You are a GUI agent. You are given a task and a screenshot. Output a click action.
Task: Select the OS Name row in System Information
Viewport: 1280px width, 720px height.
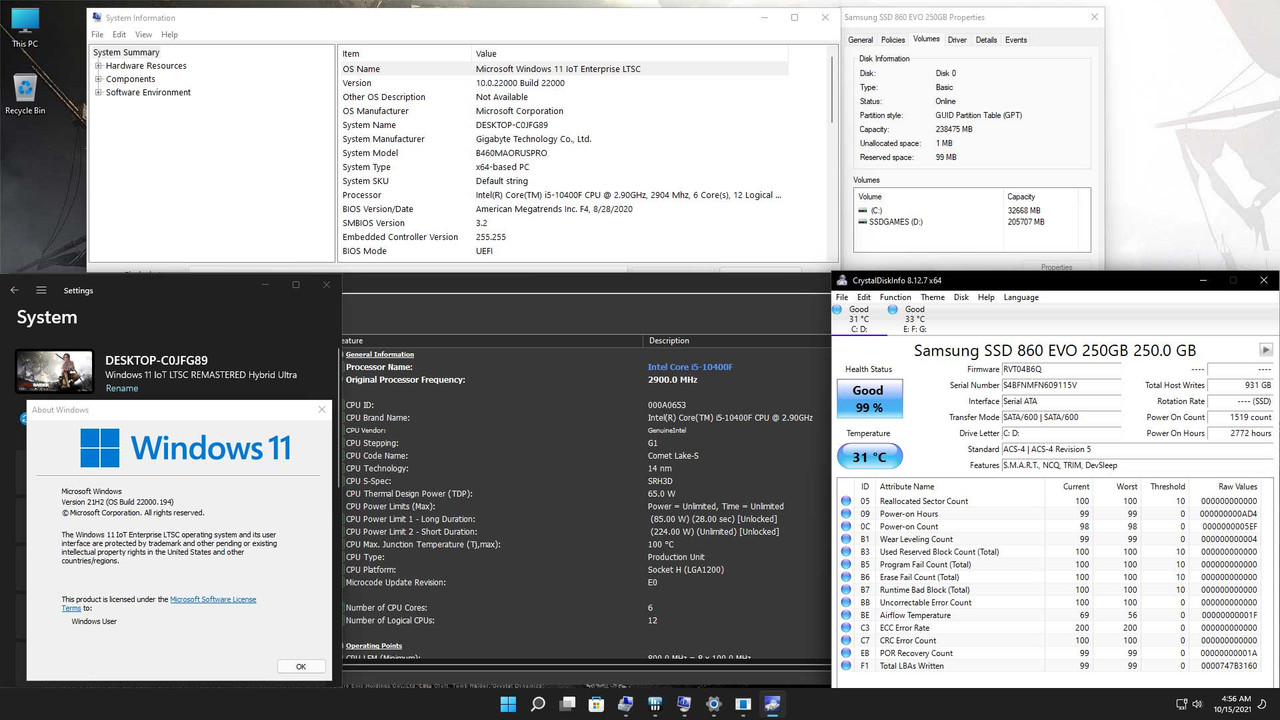[x=564, y=69]
